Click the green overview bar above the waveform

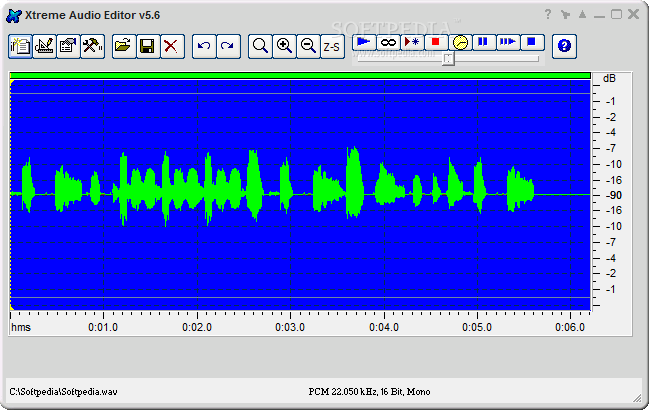point(300,75)
